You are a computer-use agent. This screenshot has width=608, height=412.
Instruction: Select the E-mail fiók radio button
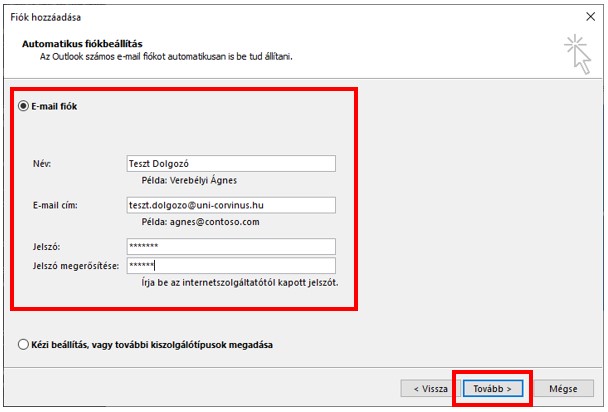[23, 106]
